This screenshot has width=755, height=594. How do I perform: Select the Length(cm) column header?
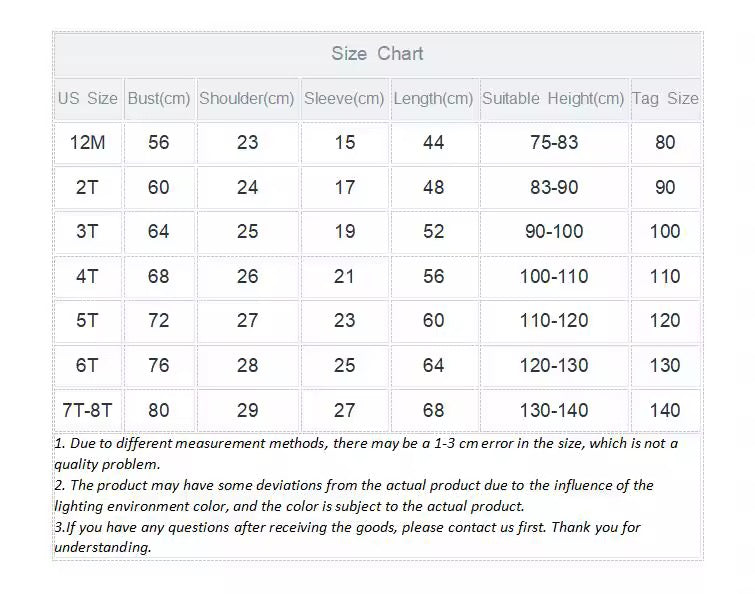coord(433,99)
